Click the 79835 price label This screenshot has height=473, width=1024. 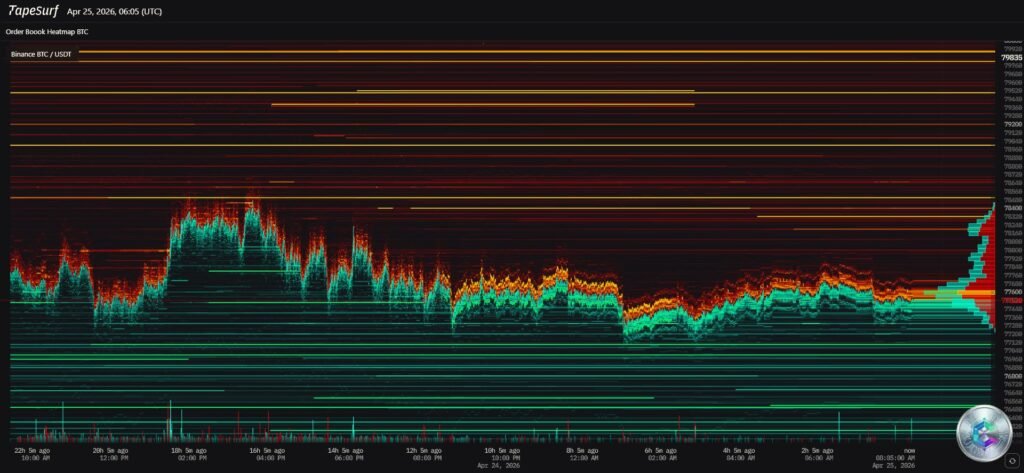[1011, 57]
